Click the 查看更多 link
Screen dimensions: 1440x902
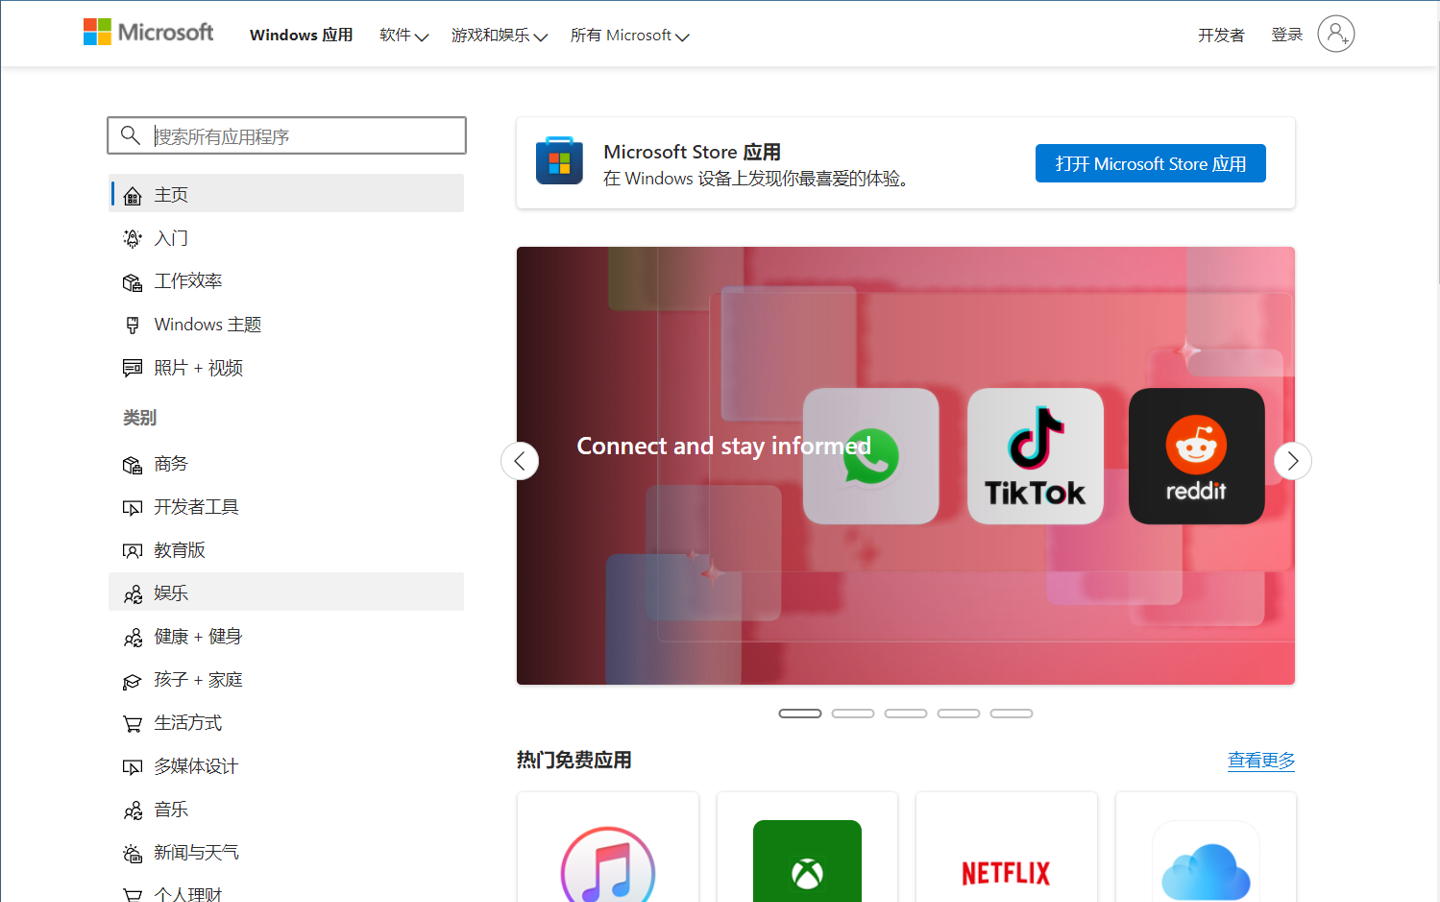[1261, 760]
